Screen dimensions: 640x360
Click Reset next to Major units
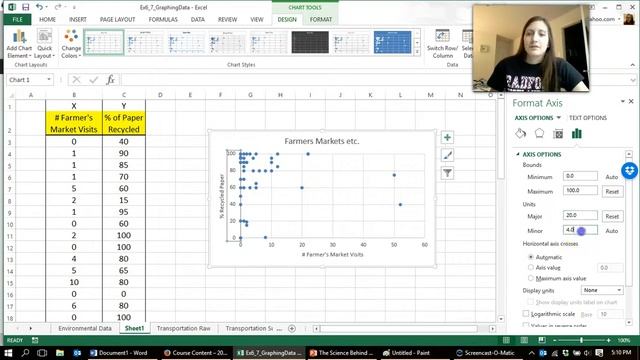[x=612, y=216]
